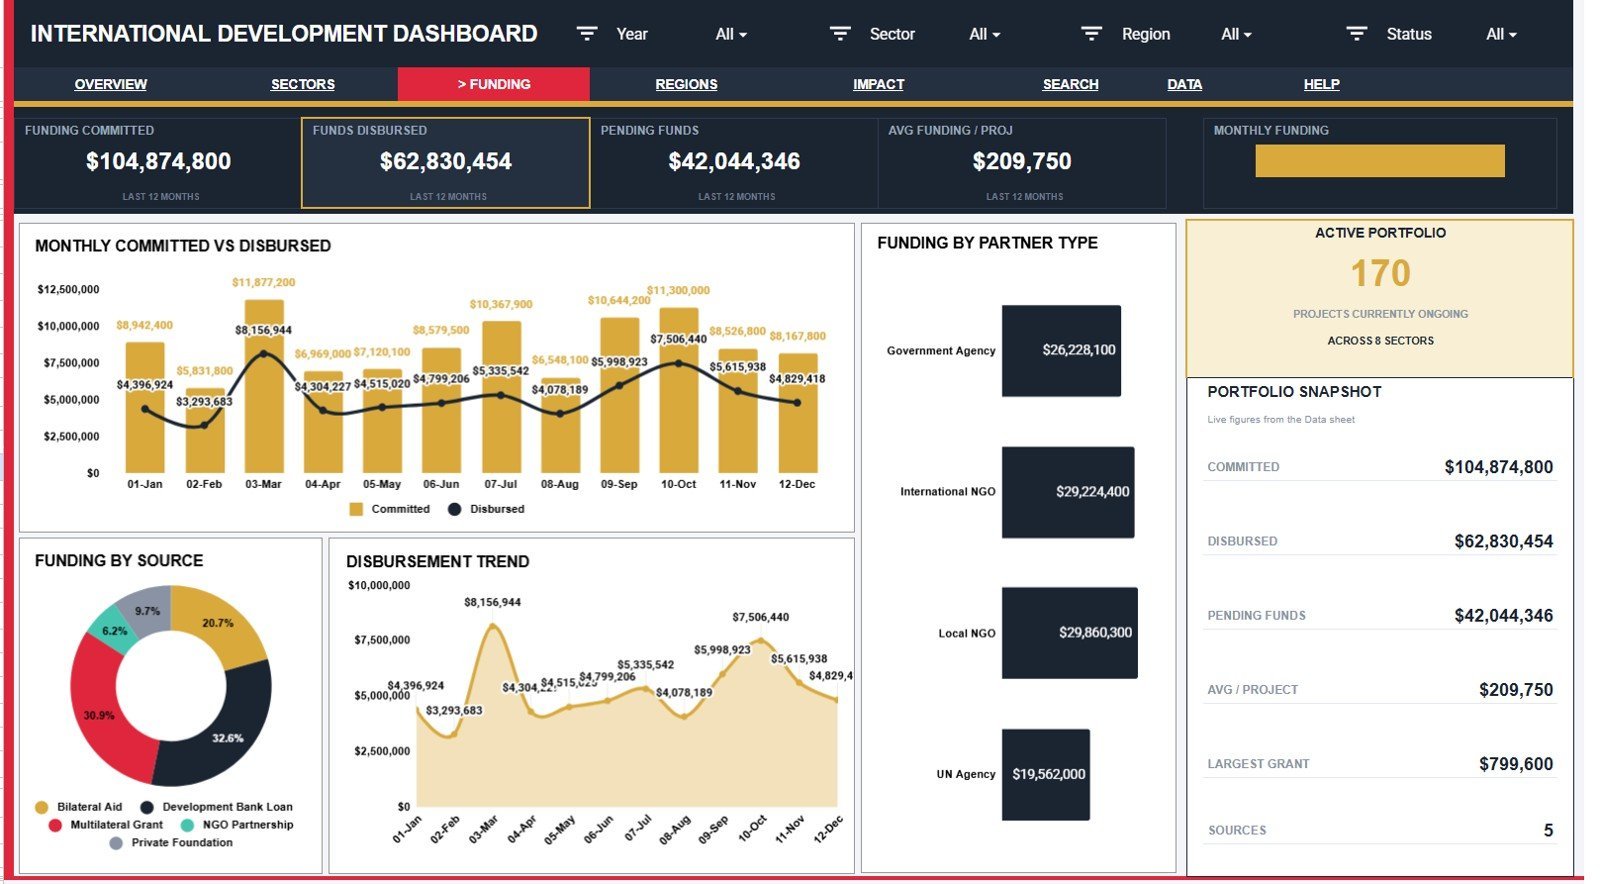Viewport: 1600px width, 884px height.
Task: Click the Portfolio Snapshot Disbursed value $62,830,454
Action: [x=1503, y=541]
